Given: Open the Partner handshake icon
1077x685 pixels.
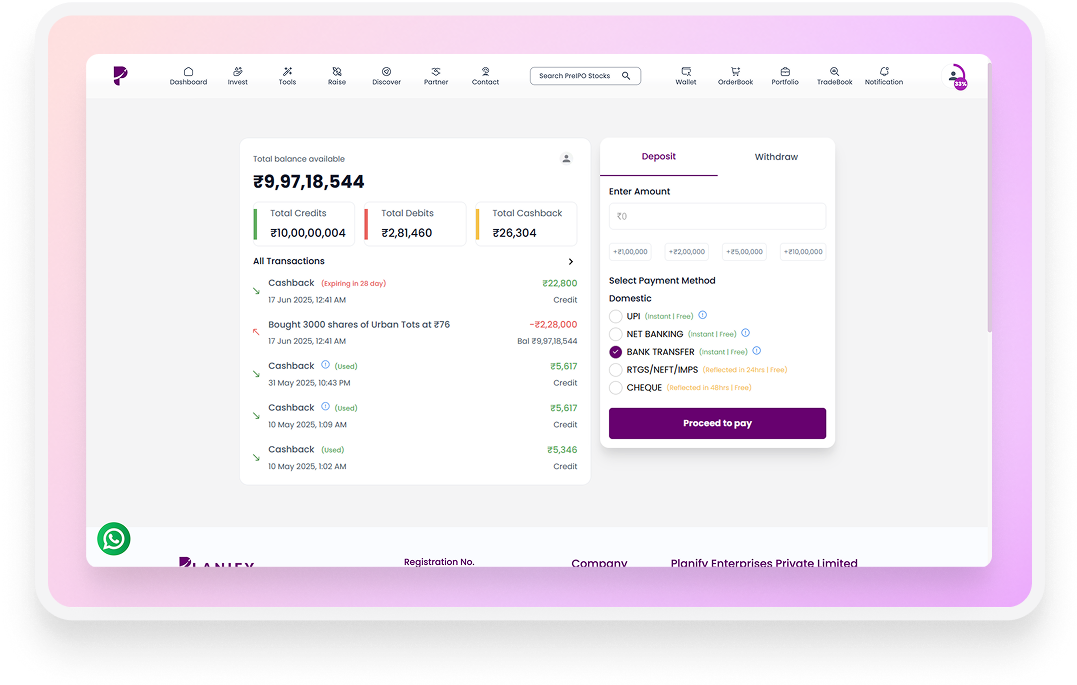Looking at the screenshot, I should pos(436,71).
